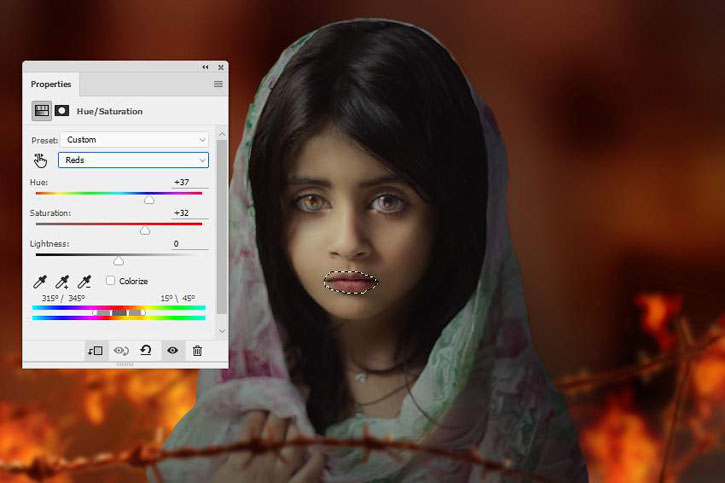Select the adjustment properties icon
The height and width of the screenshot is (483, 725).
[x=42, y=111]
